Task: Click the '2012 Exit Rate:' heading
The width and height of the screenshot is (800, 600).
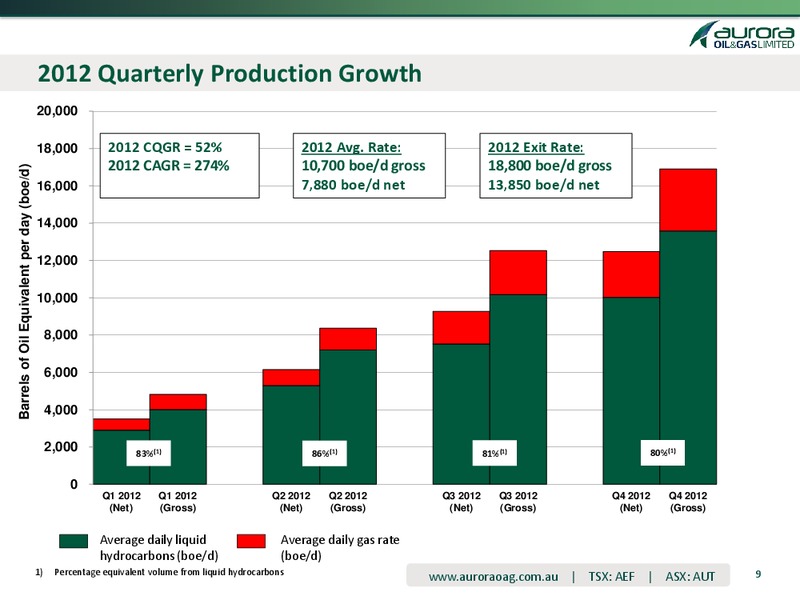Action: pos(536,147)
